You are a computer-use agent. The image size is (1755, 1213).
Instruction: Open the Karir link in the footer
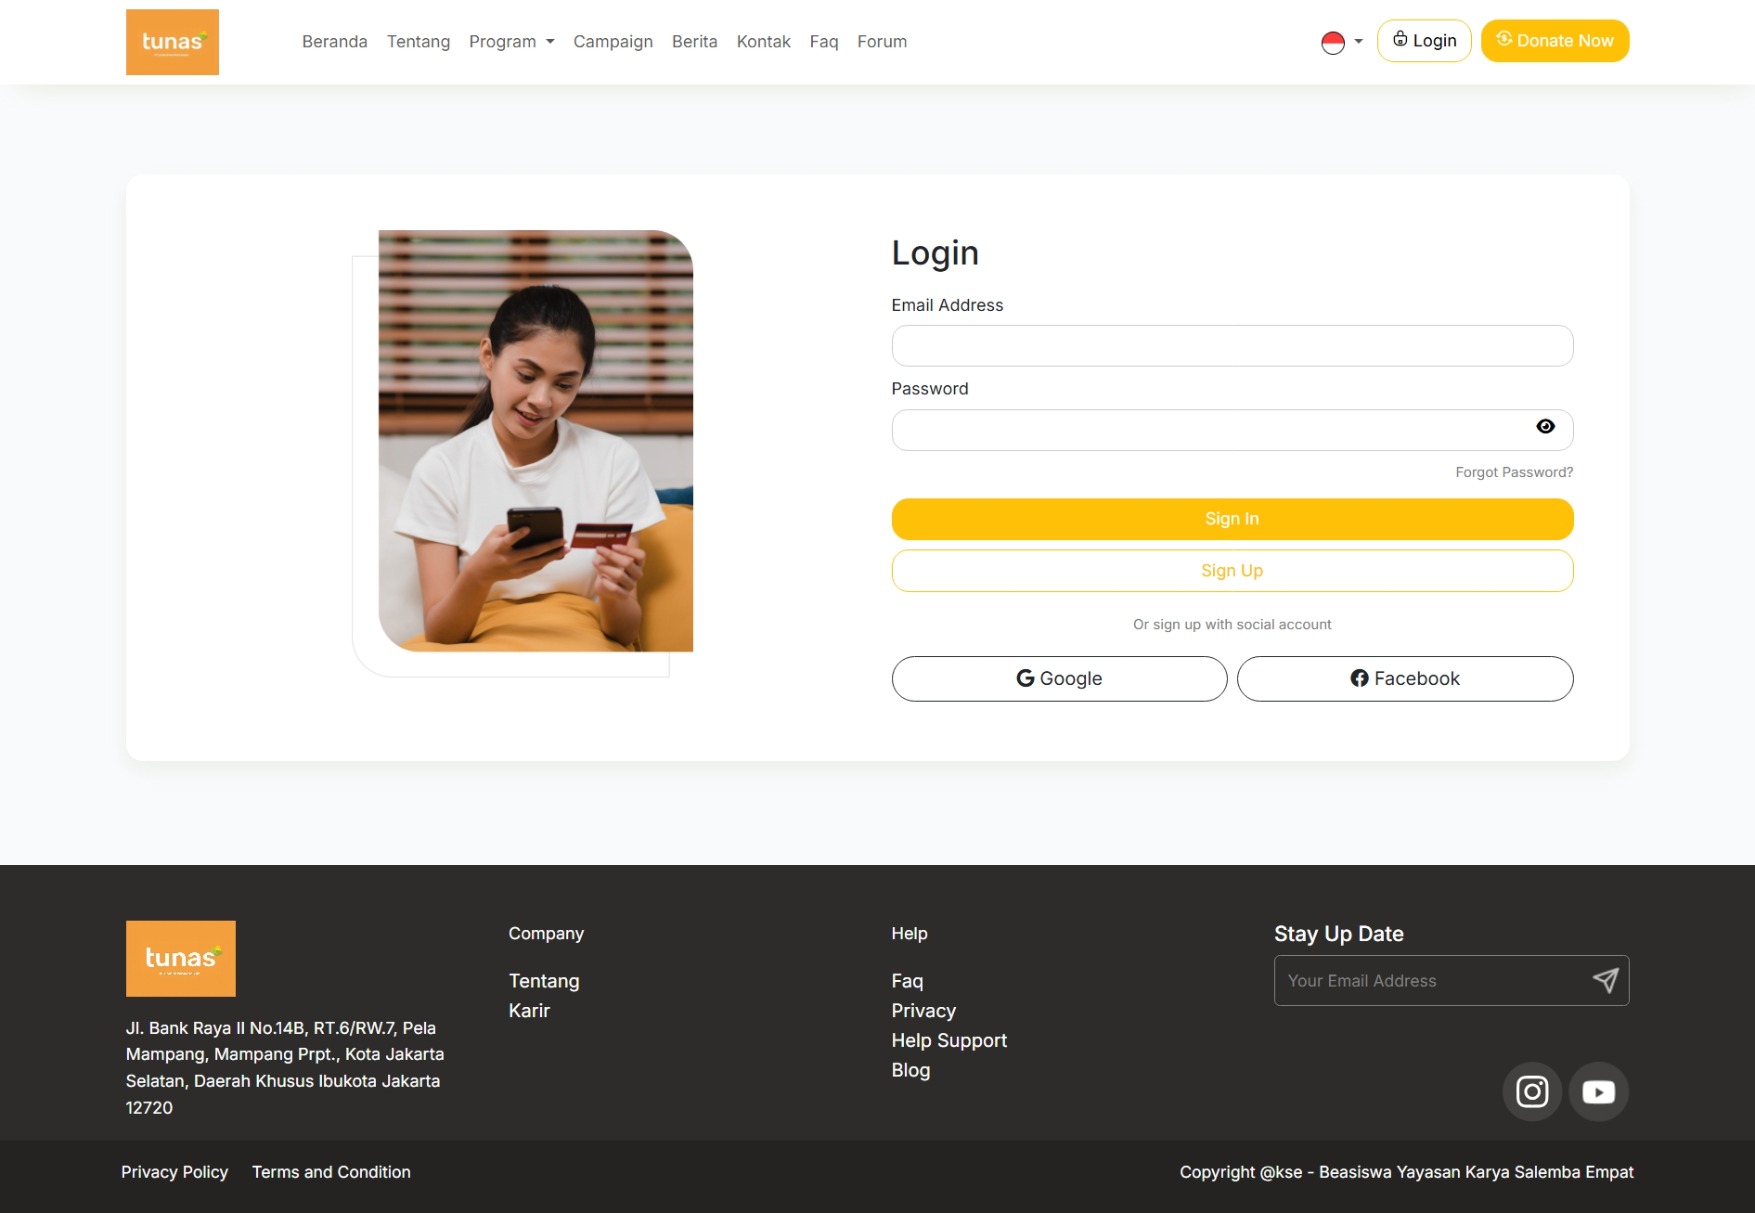(x=530, y=1010)
